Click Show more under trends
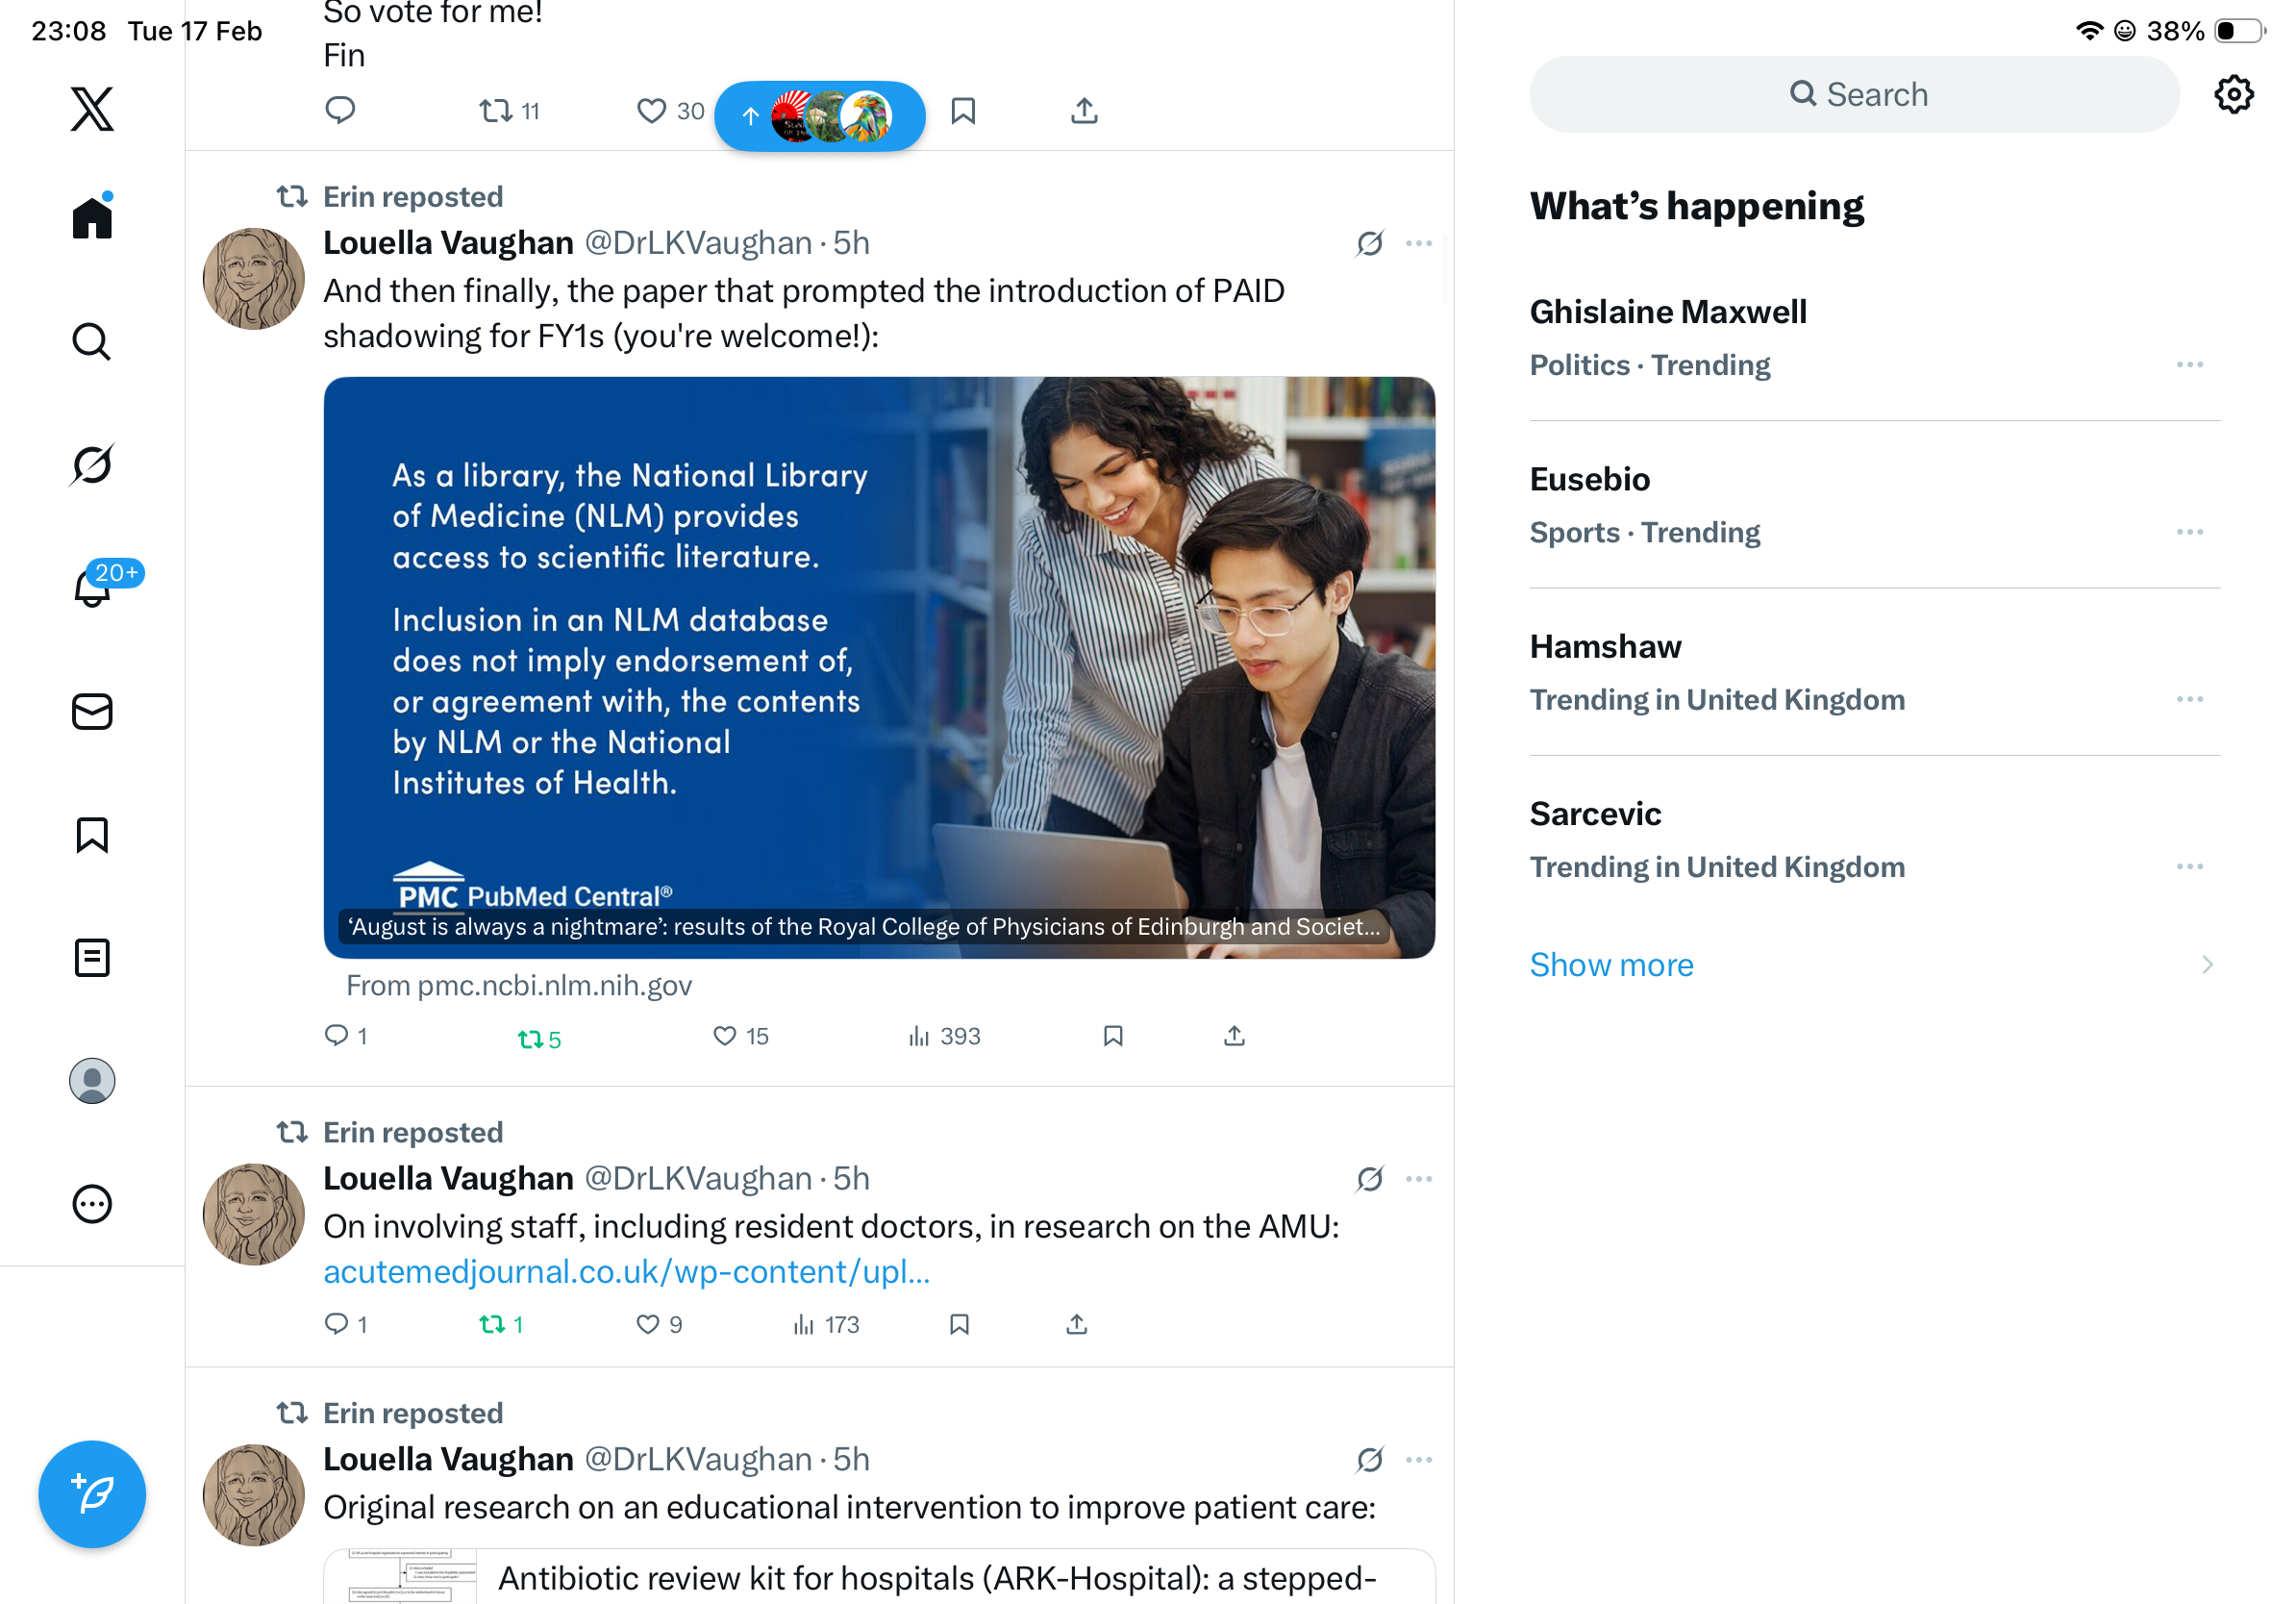 click(1611, 964)
